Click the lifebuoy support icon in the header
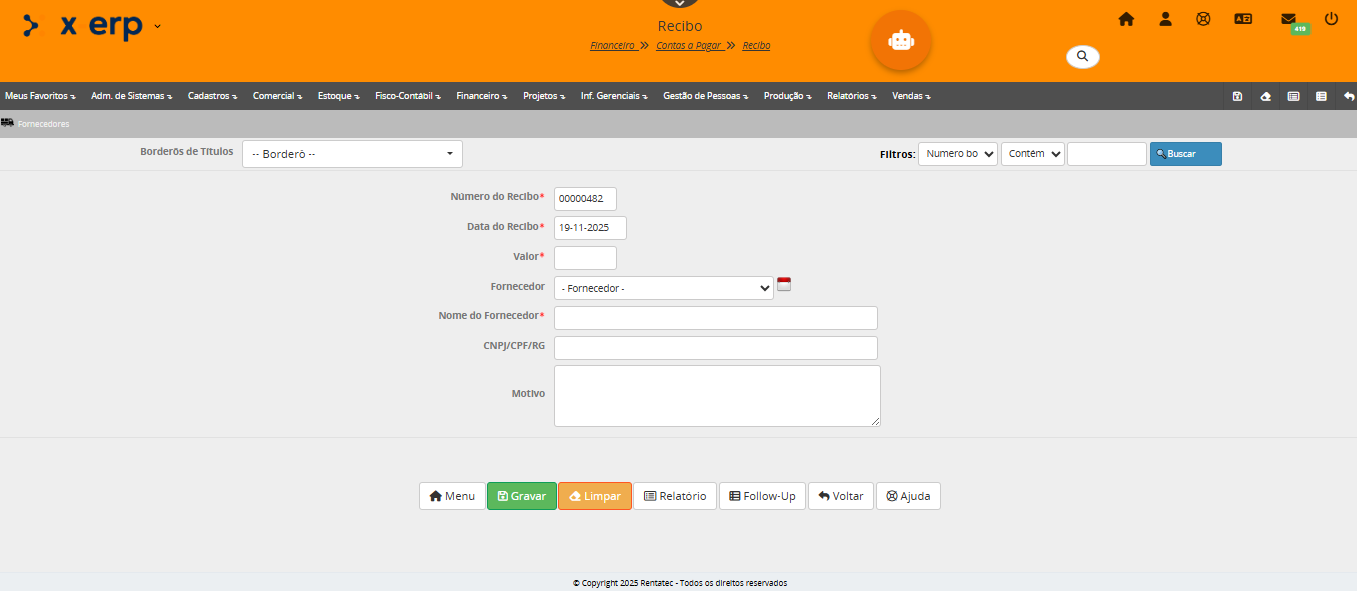Viewport: 1357px width, 591px height. pos(1203,19)
